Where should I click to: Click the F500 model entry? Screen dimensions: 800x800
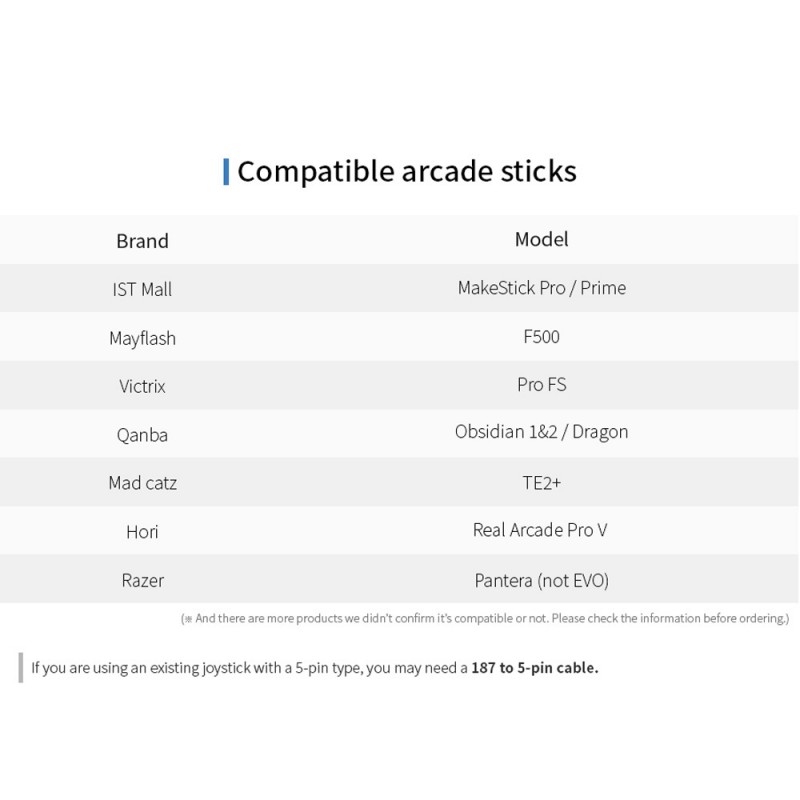pos(541,337)
